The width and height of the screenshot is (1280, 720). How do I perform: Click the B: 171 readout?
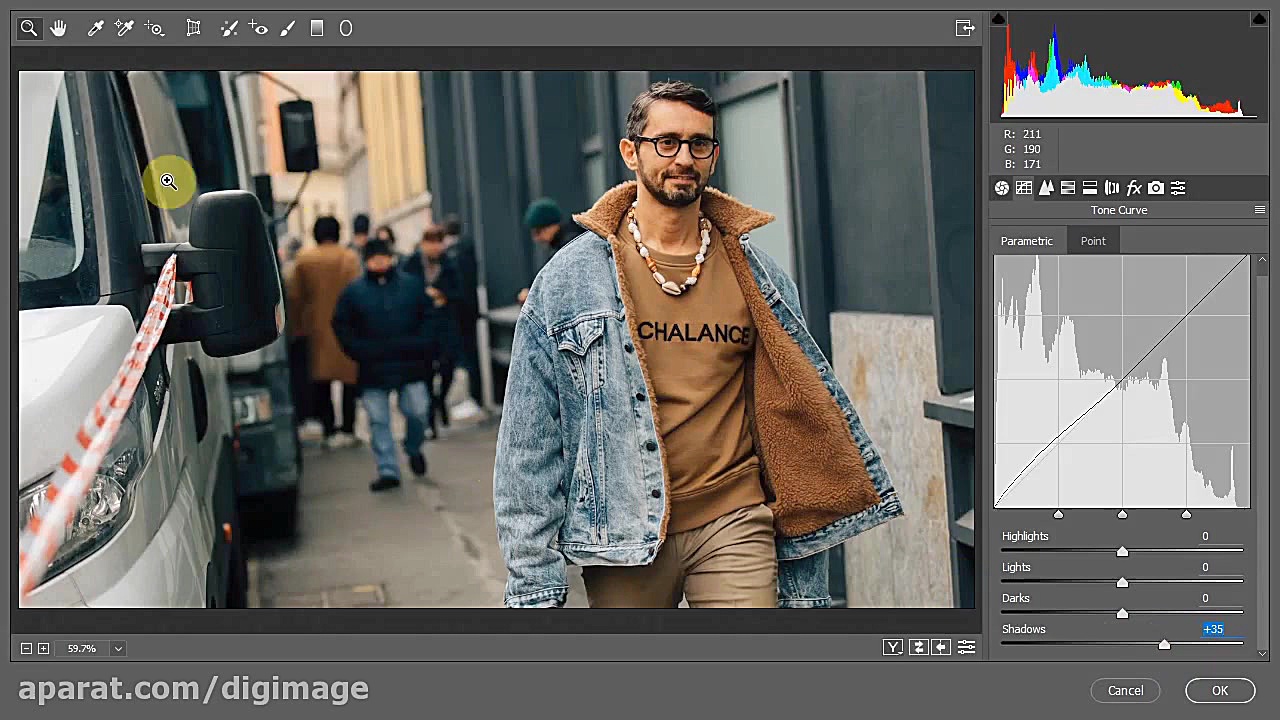point(1022,164)
